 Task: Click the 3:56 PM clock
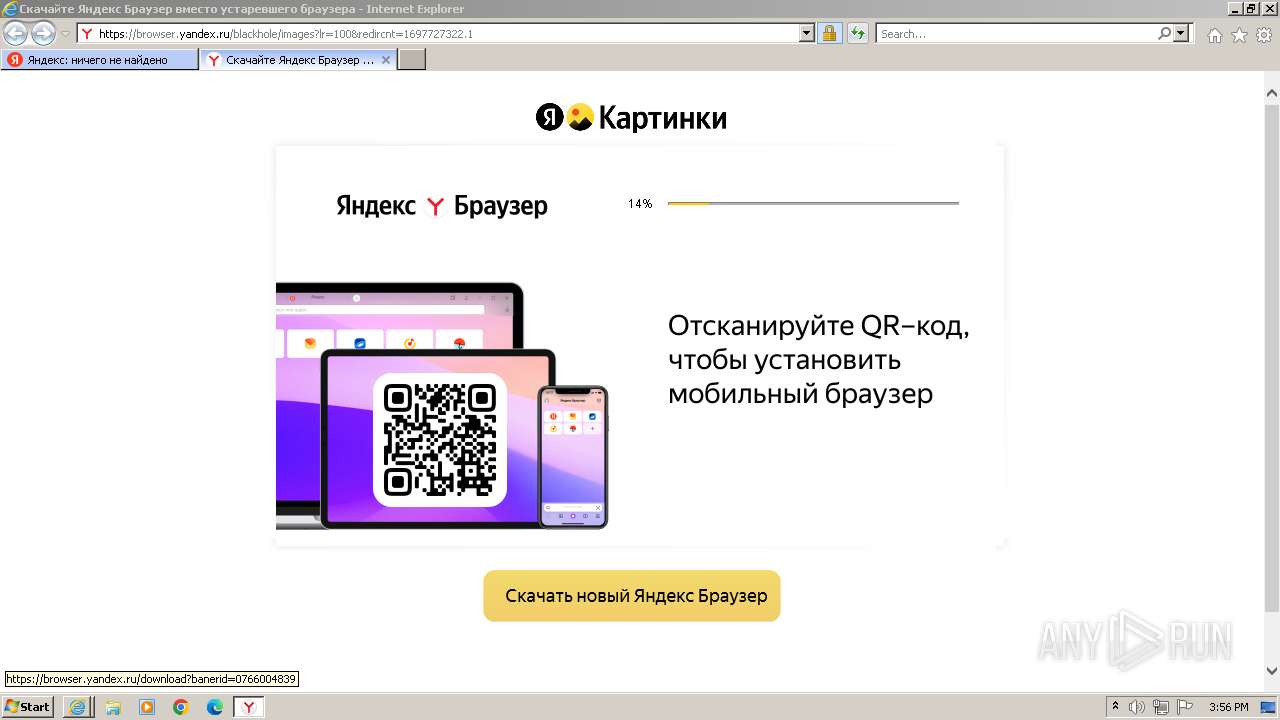point(1229,707)
